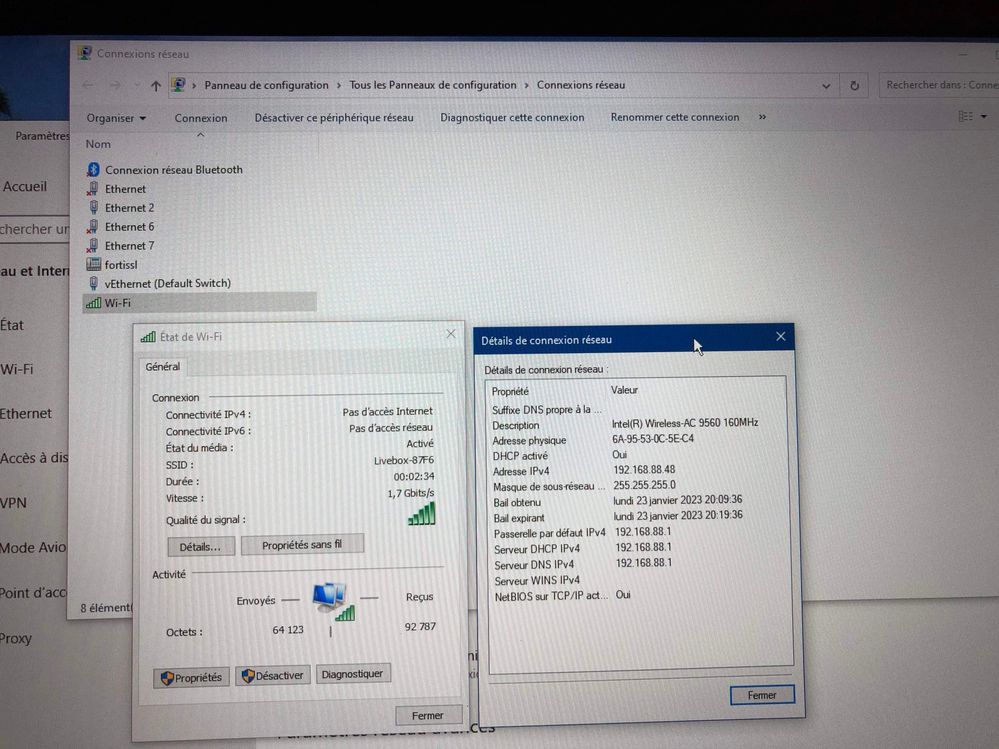Select VPN in Settings sidebar
The image size is (999, 749).
[13, 503]
